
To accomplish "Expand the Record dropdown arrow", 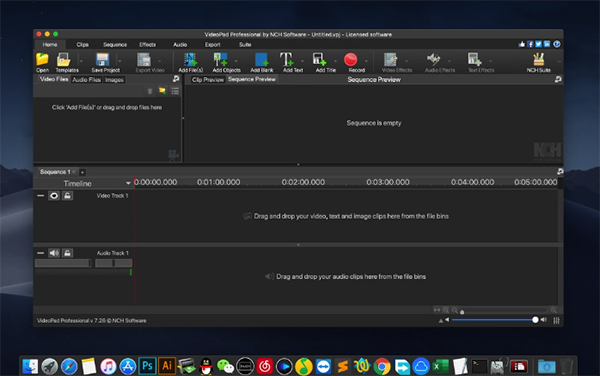I will point(366,61).
